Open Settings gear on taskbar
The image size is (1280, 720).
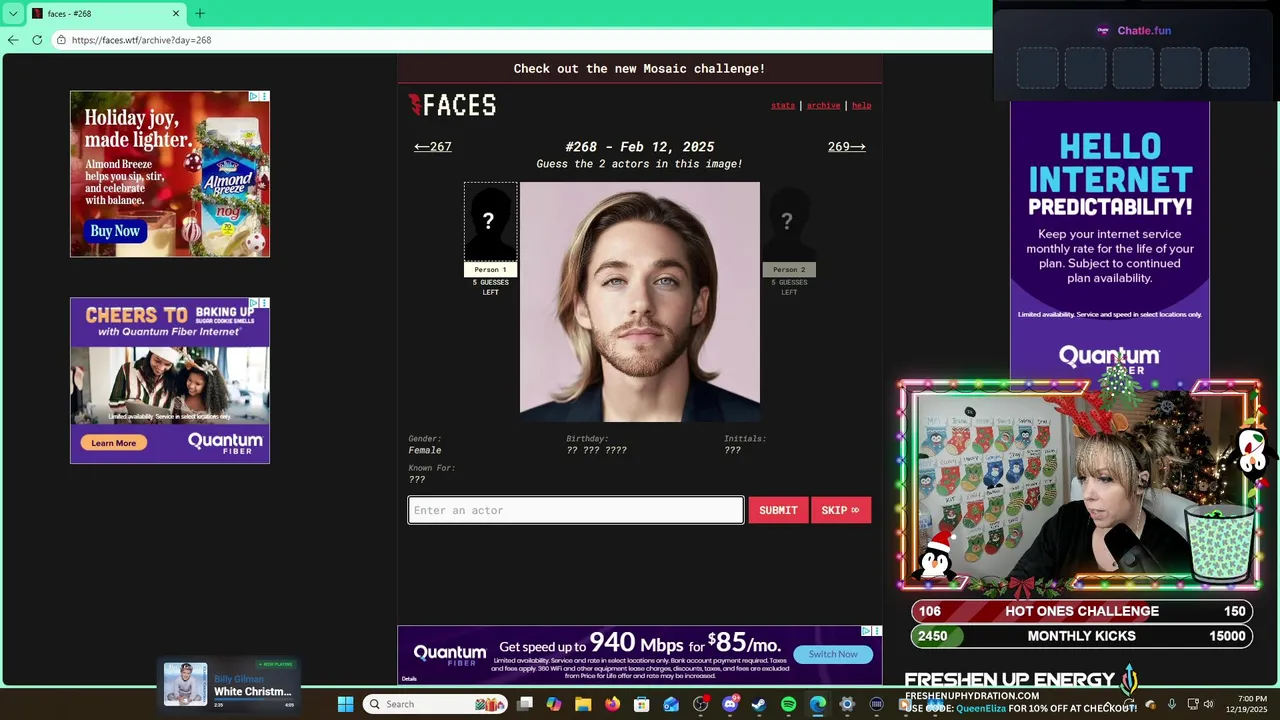(847, 704)
